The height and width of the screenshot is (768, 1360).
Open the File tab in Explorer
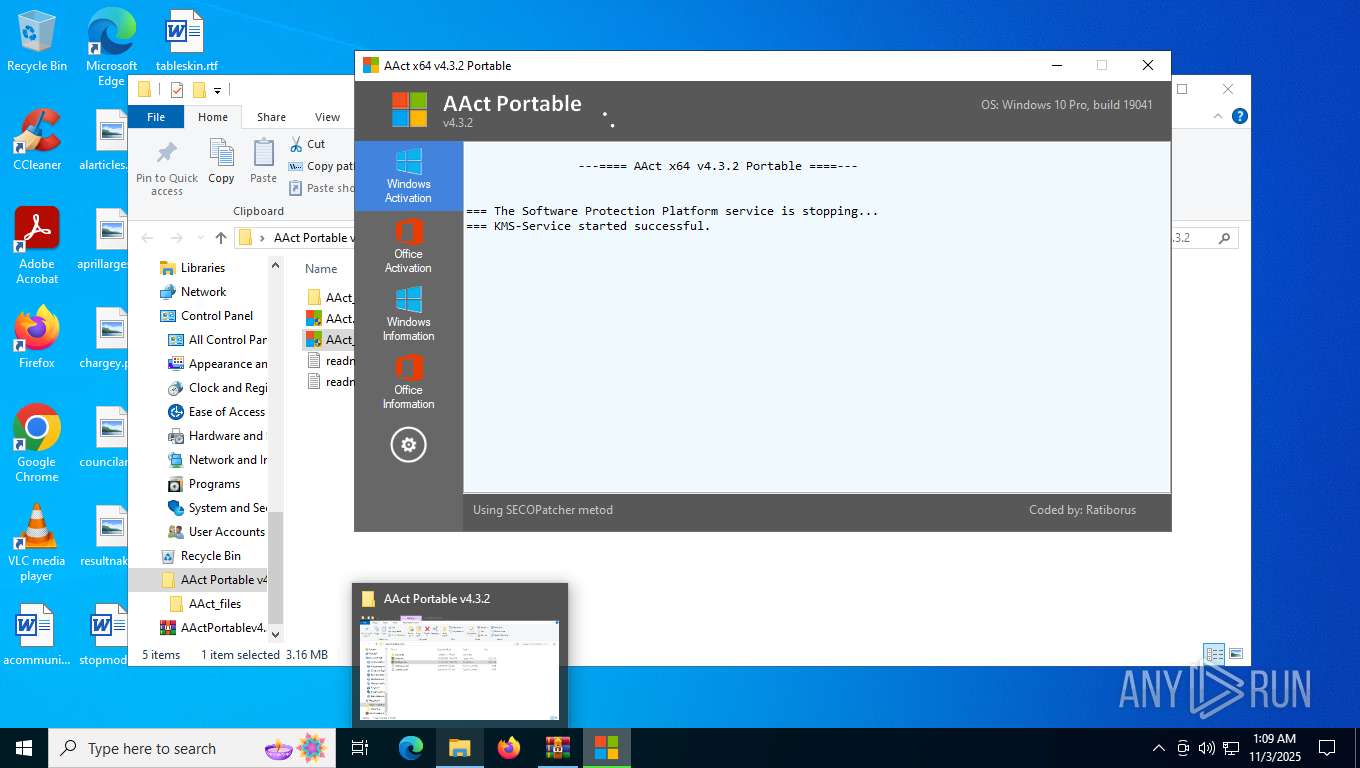(156, 117)
